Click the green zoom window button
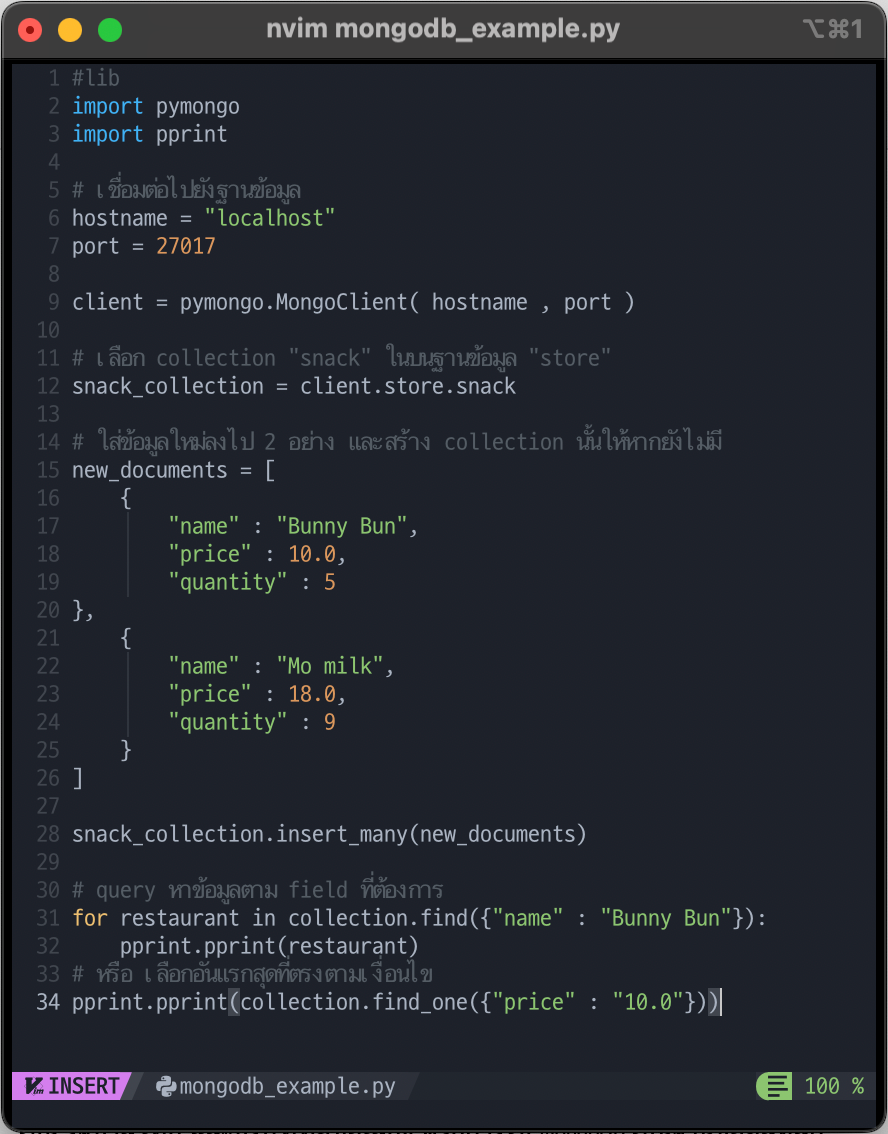Image resolution: width=888 pixels, height=1134 pixels. pyautogui.click(x=110, y=30)
